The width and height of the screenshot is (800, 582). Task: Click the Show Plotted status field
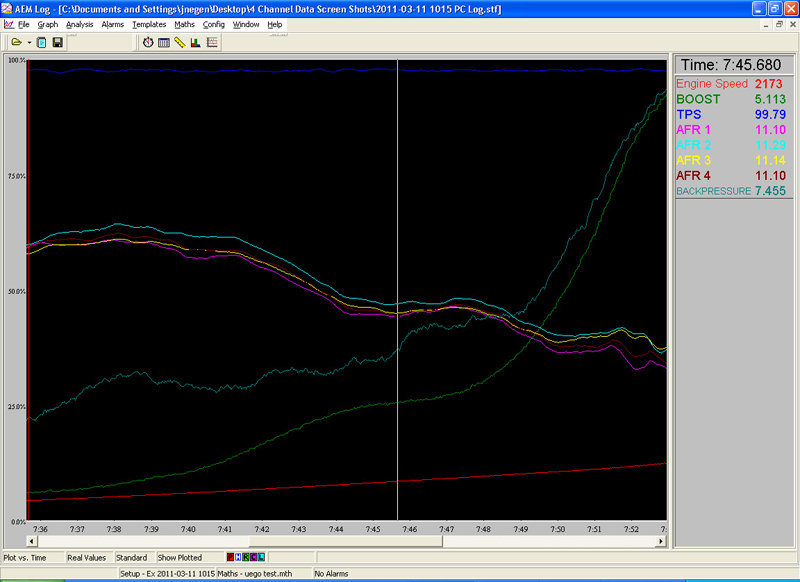pyautogui.click(x=180, y=558)
